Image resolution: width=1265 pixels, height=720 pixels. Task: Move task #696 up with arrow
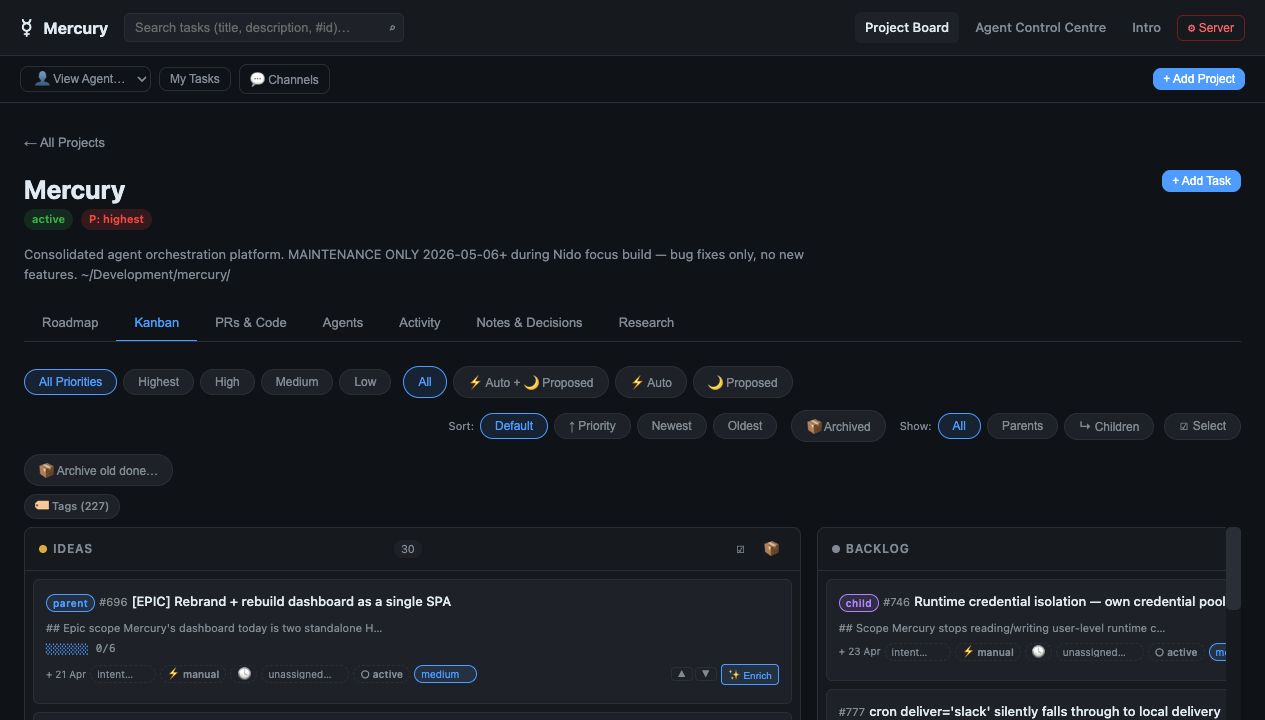(682, 674)
